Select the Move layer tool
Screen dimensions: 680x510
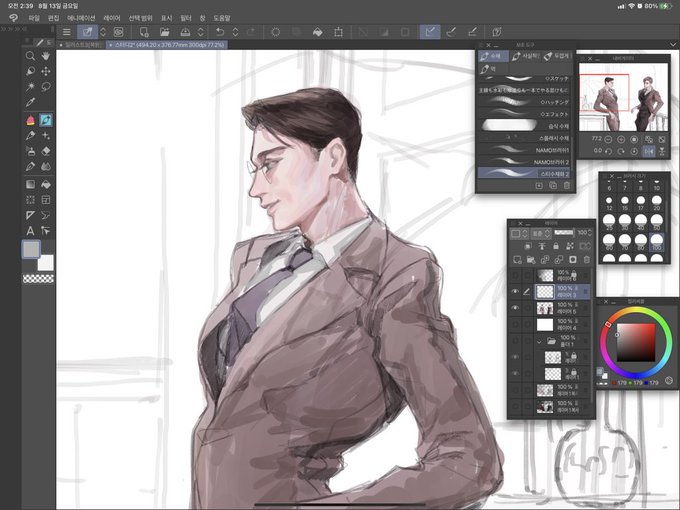click(46, 72)
